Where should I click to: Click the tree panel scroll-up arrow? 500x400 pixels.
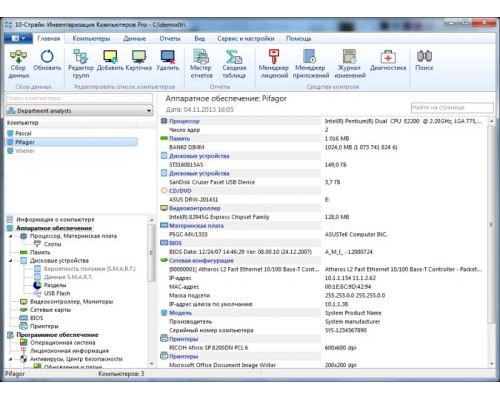coord(151,220)
